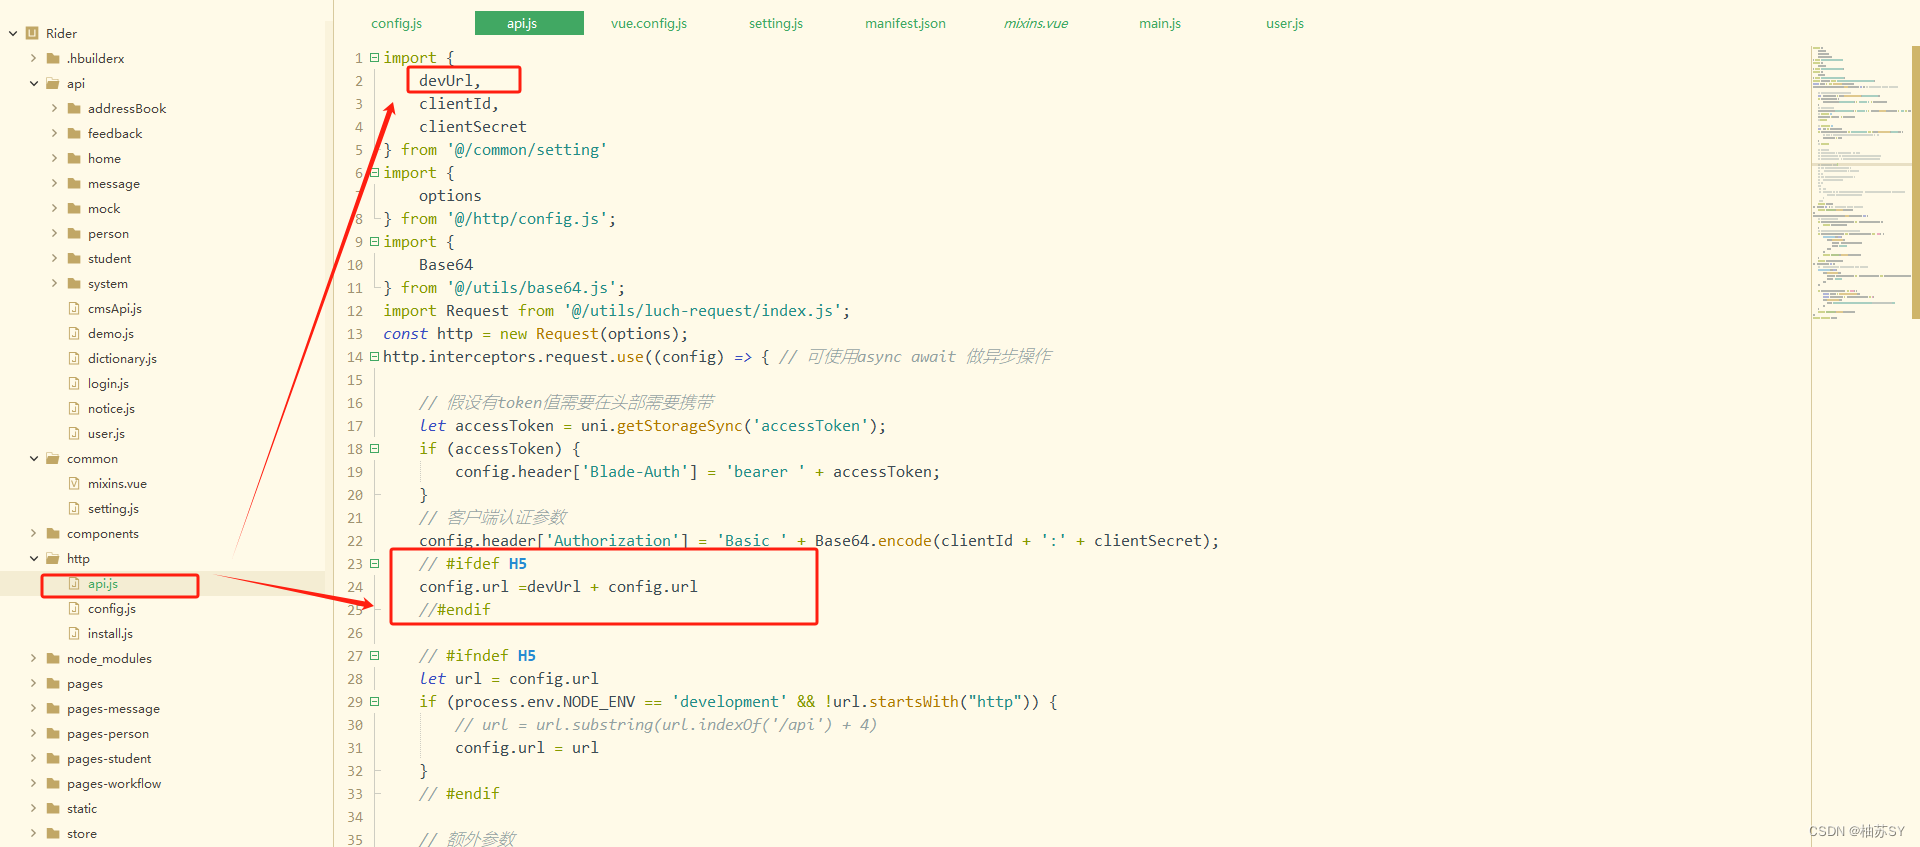The height and width of the screenshot is (847, 1920).
Task: Collapse the api folder
Action: coord(33,84)
